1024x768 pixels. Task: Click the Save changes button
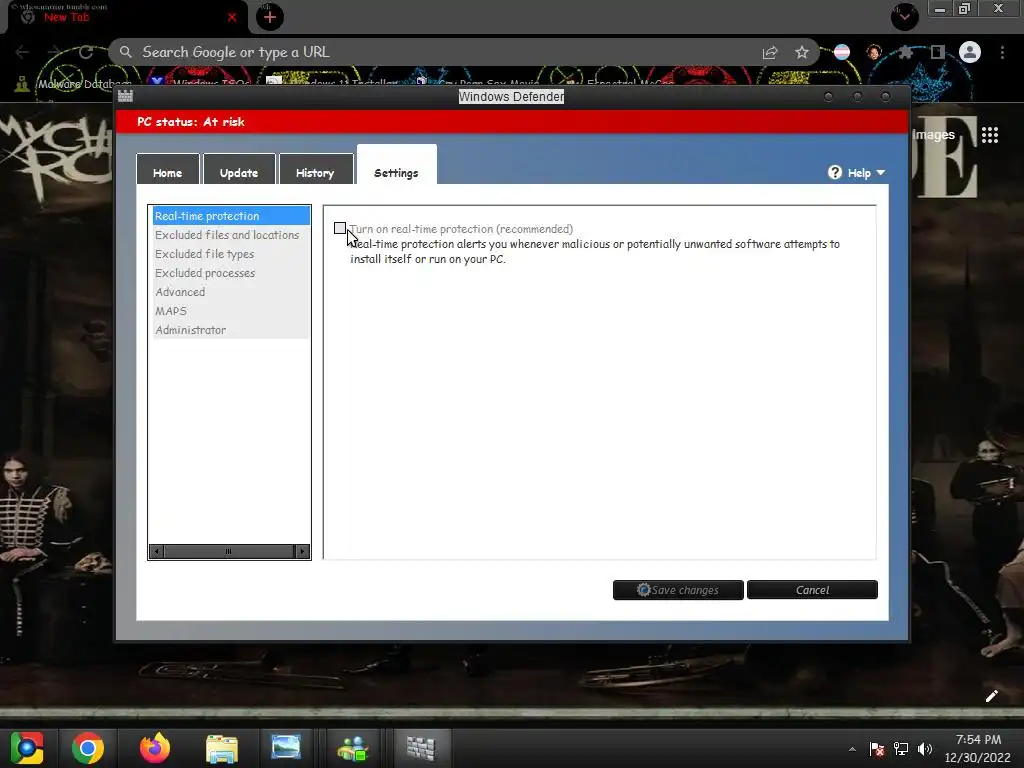pyautogui.click(x=678, y=590)
